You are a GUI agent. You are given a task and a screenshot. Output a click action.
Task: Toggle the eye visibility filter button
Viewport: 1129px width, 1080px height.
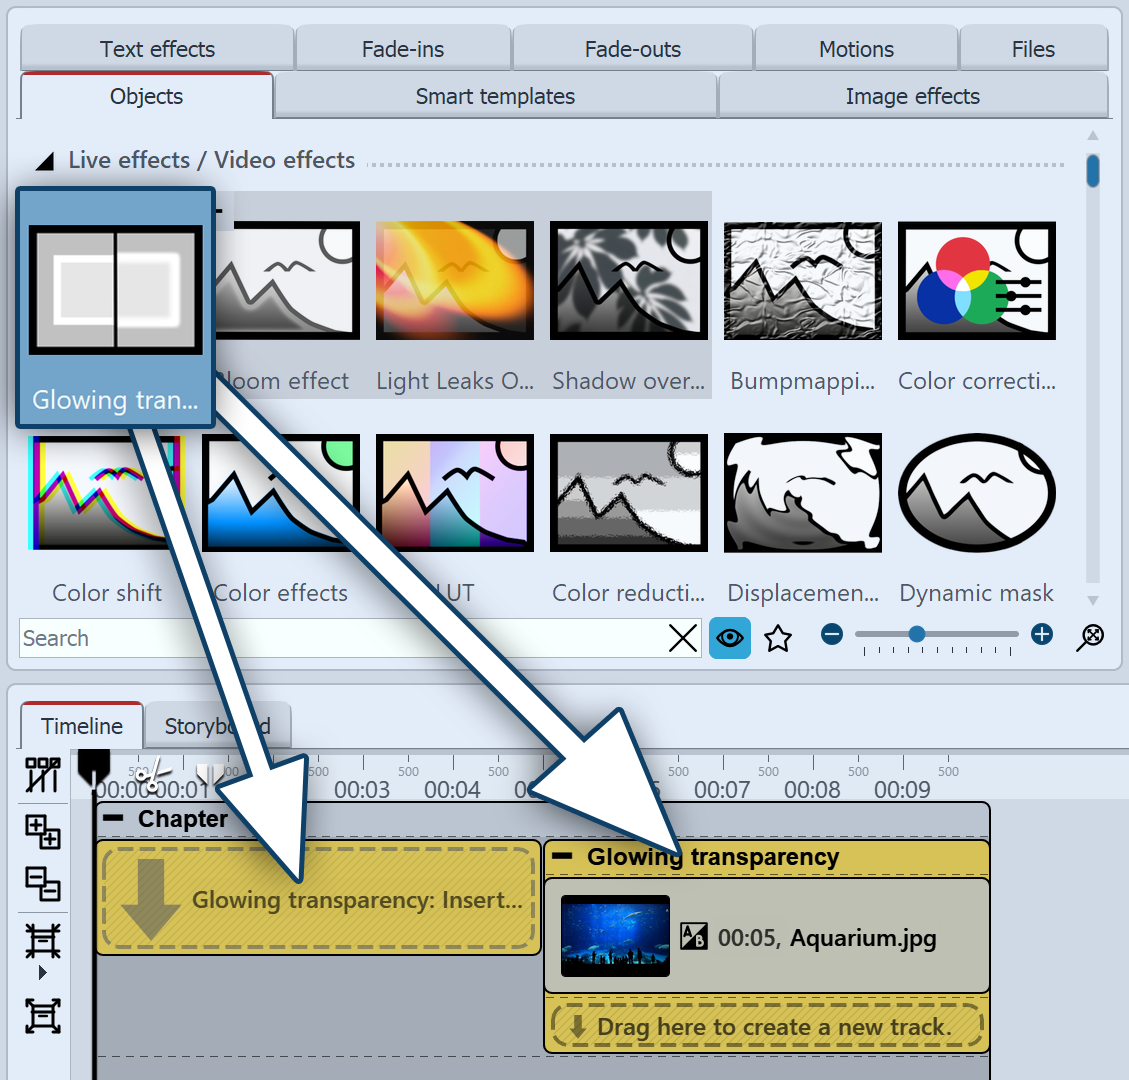click(x=730, y=638)
